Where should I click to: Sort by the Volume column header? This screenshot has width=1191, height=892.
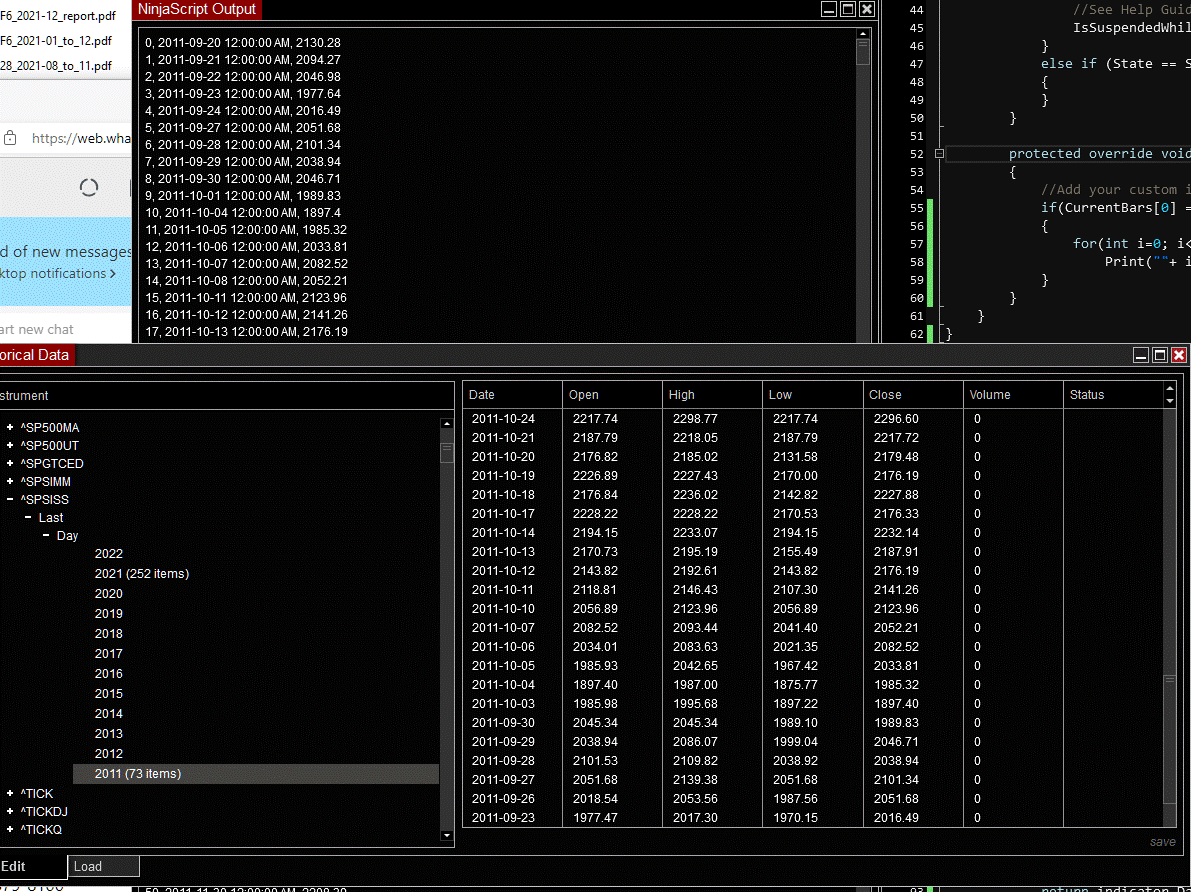[x=1013, y=395]
